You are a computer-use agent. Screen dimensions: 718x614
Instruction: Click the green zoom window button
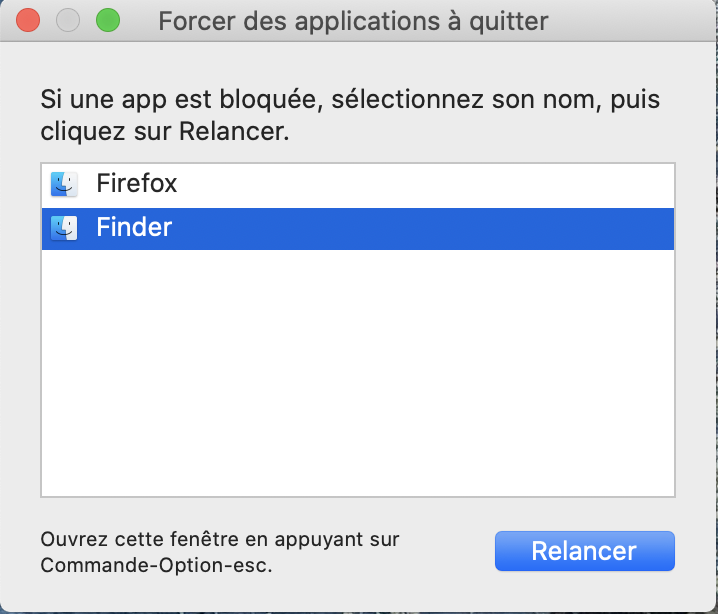106,20
